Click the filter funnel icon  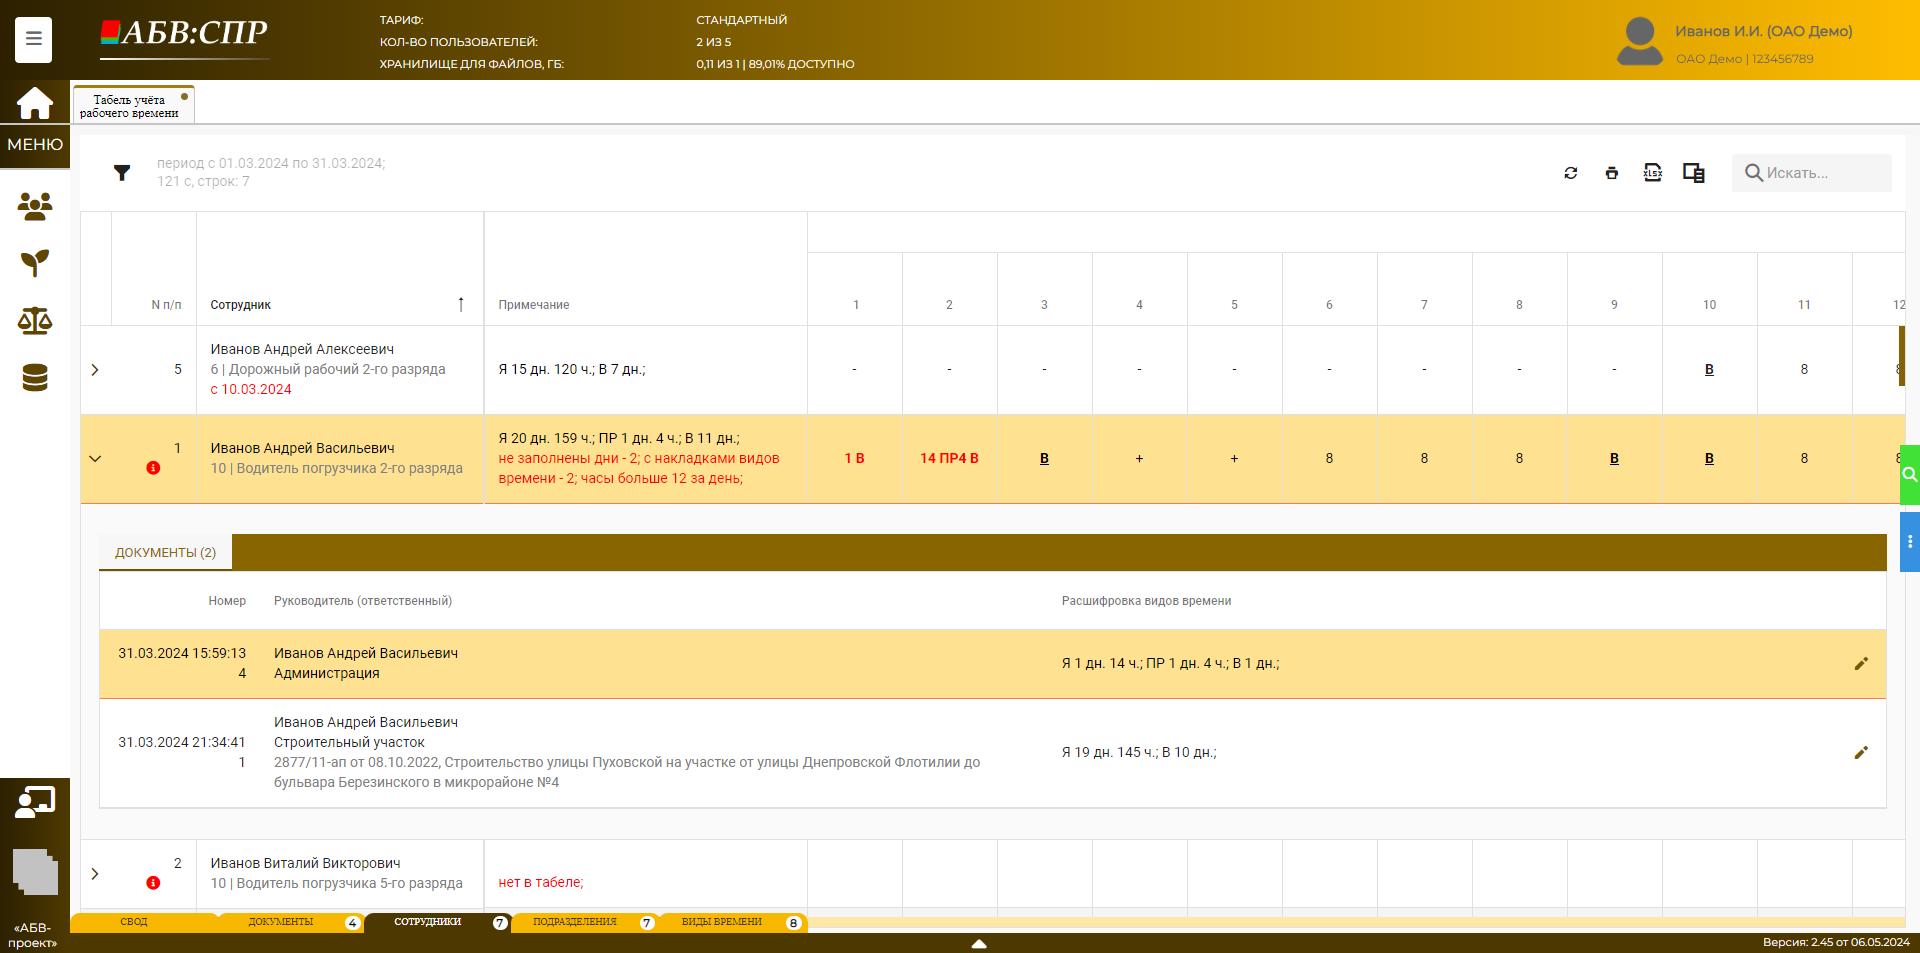click(x=122, y=173)
